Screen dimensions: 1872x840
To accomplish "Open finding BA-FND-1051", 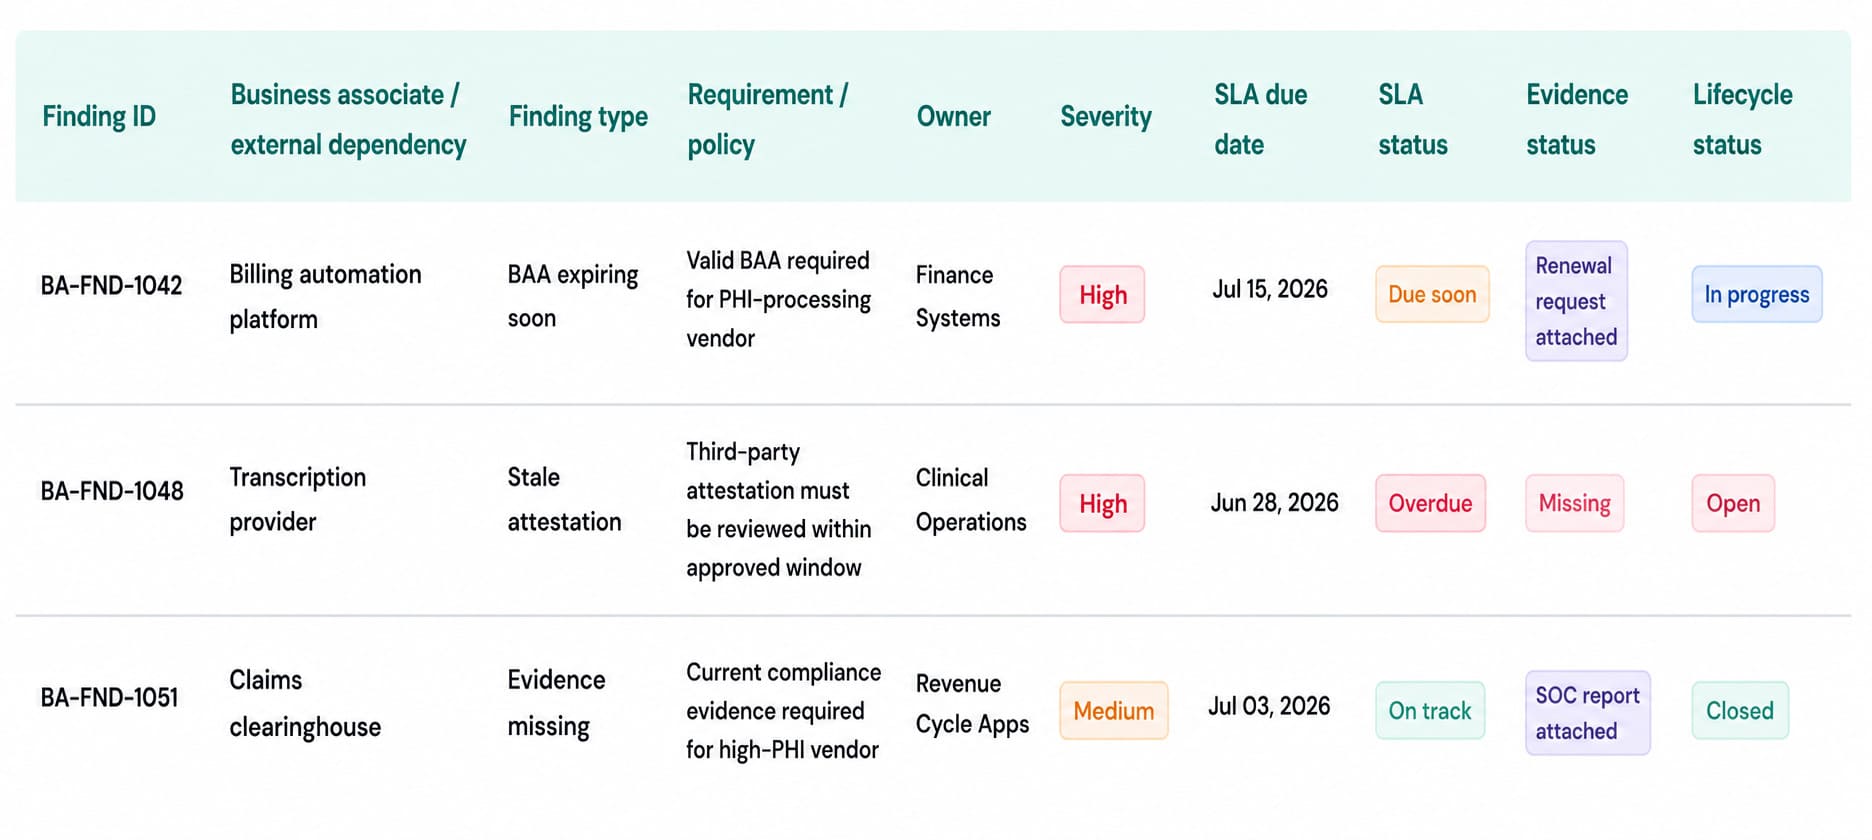I will coord(109,697).
